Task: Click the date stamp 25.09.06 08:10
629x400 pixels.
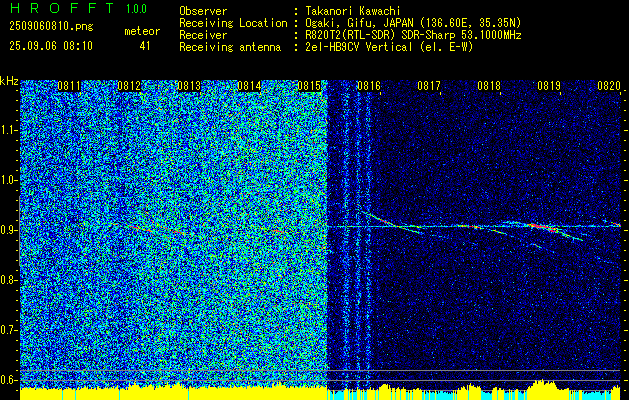Action: click(x=51, y=46)
